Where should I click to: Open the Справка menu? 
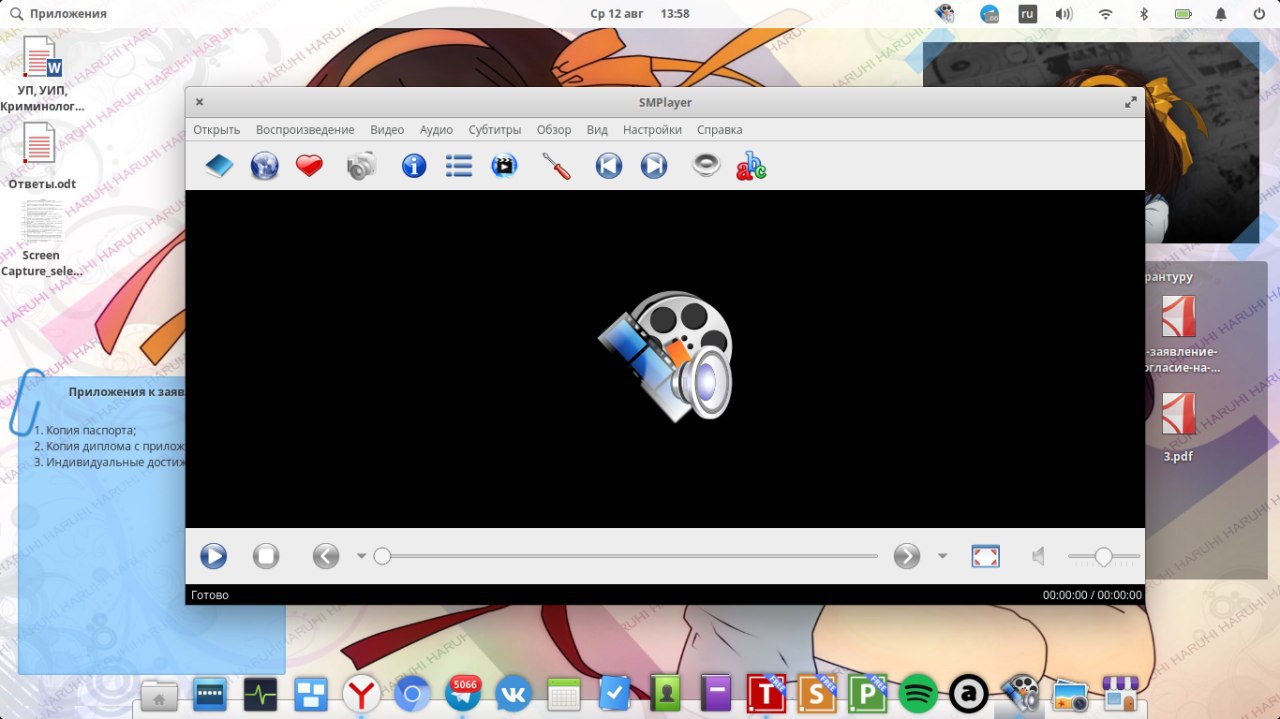[720, 130]
